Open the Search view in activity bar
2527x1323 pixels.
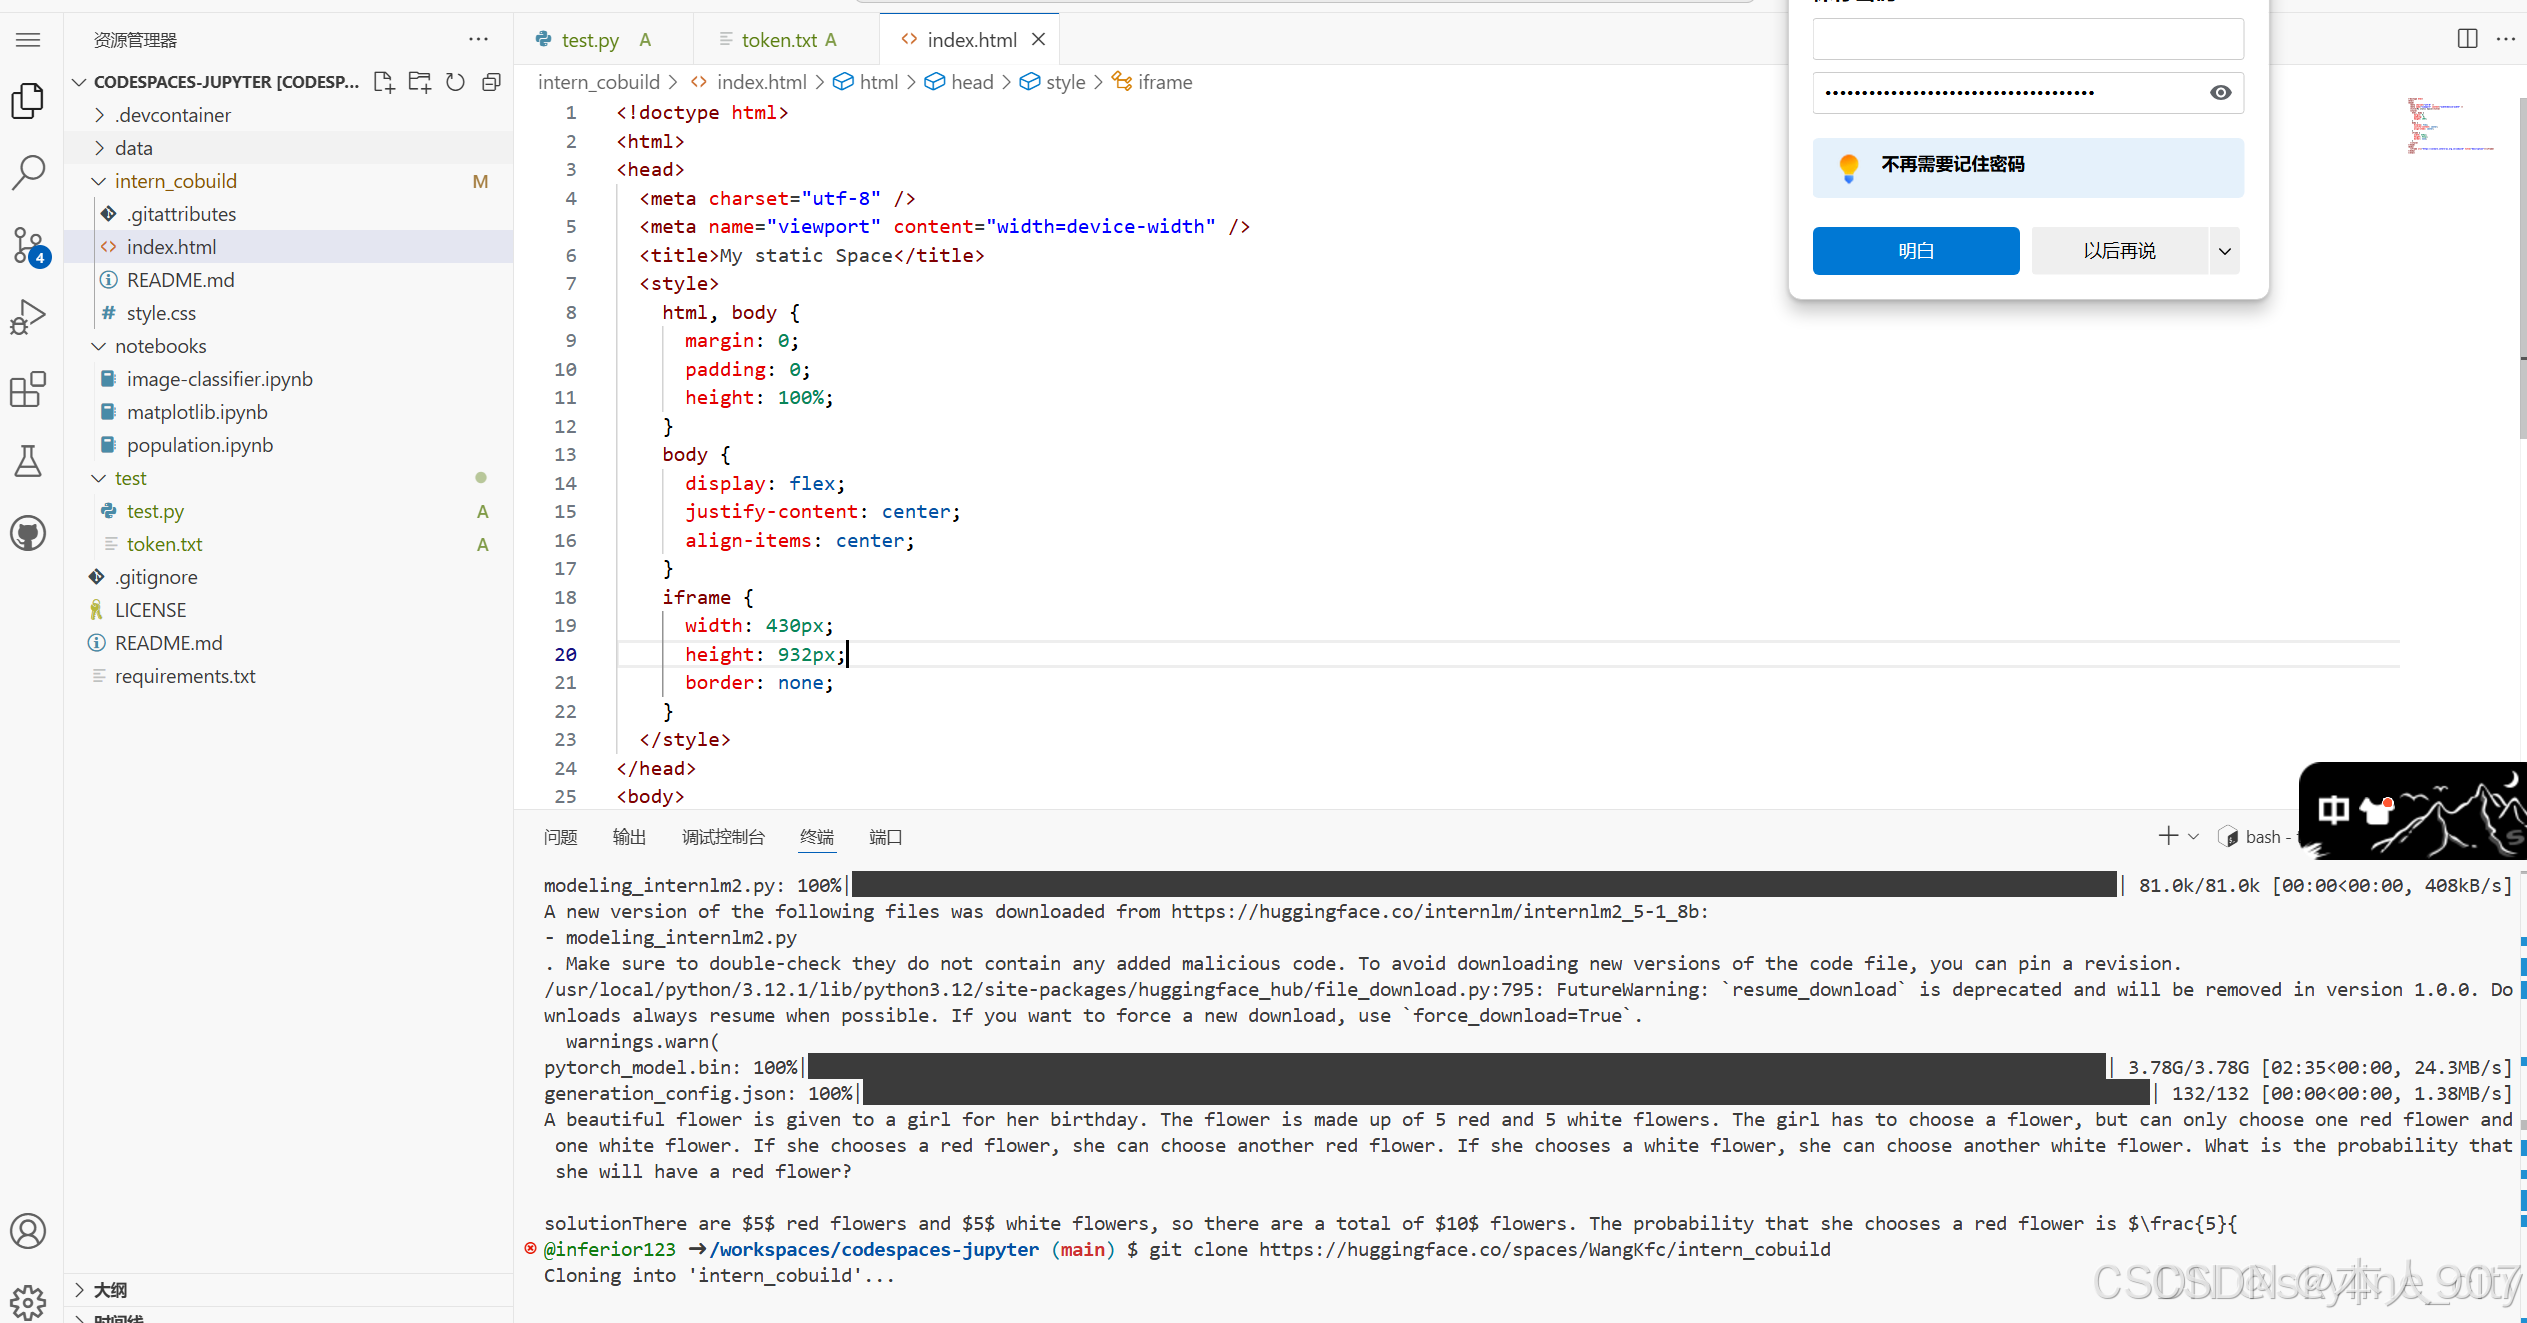pos(28,172)
